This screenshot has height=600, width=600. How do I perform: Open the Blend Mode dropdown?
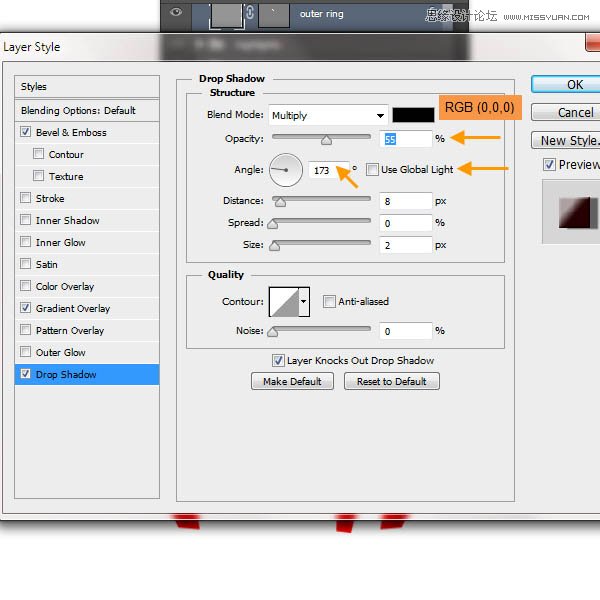(328, 115)
